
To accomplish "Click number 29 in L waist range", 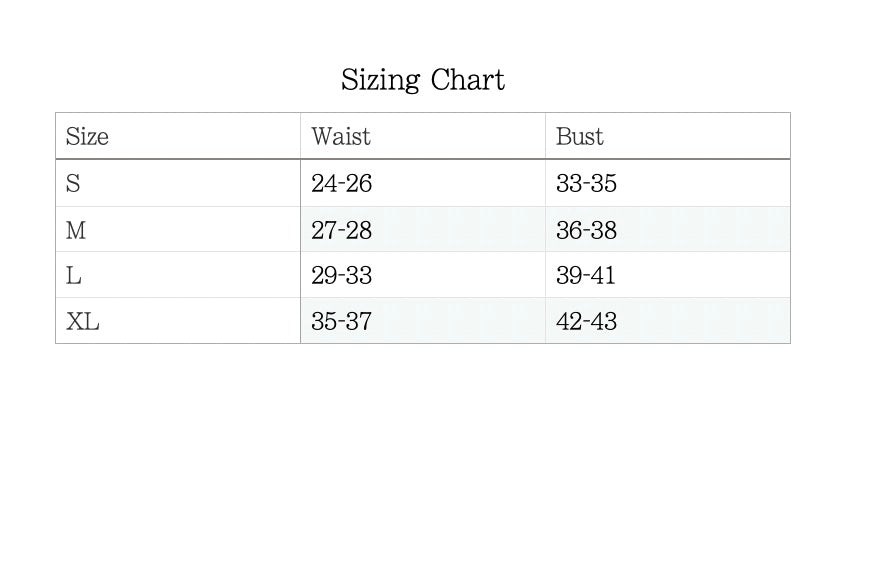I will point(323,276).
